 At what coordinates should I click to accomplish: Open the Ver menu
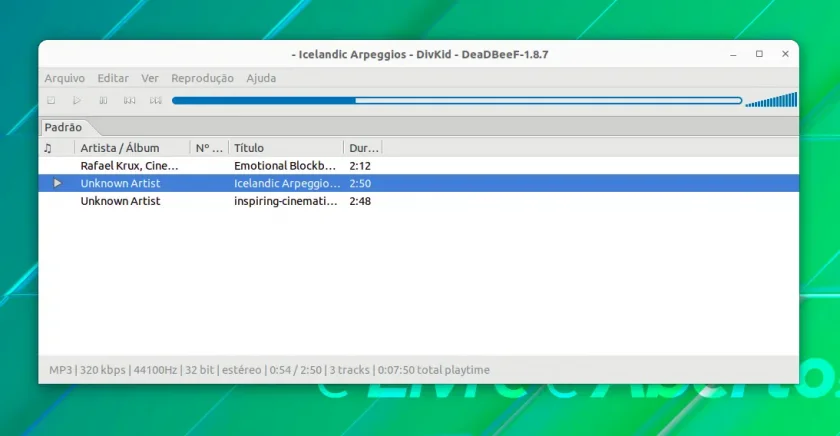(150, 78)
